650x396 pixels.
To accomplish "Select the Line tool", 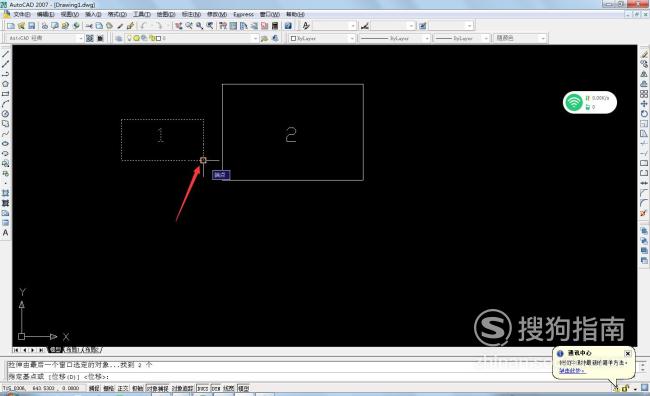I will coord(5,54).
